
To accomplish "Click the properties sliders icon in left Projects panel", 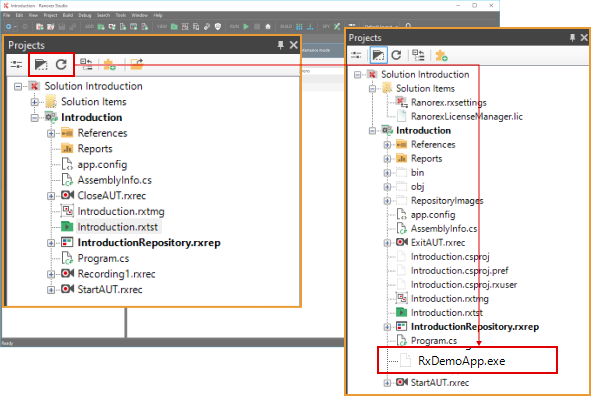I will pos(16,64).
